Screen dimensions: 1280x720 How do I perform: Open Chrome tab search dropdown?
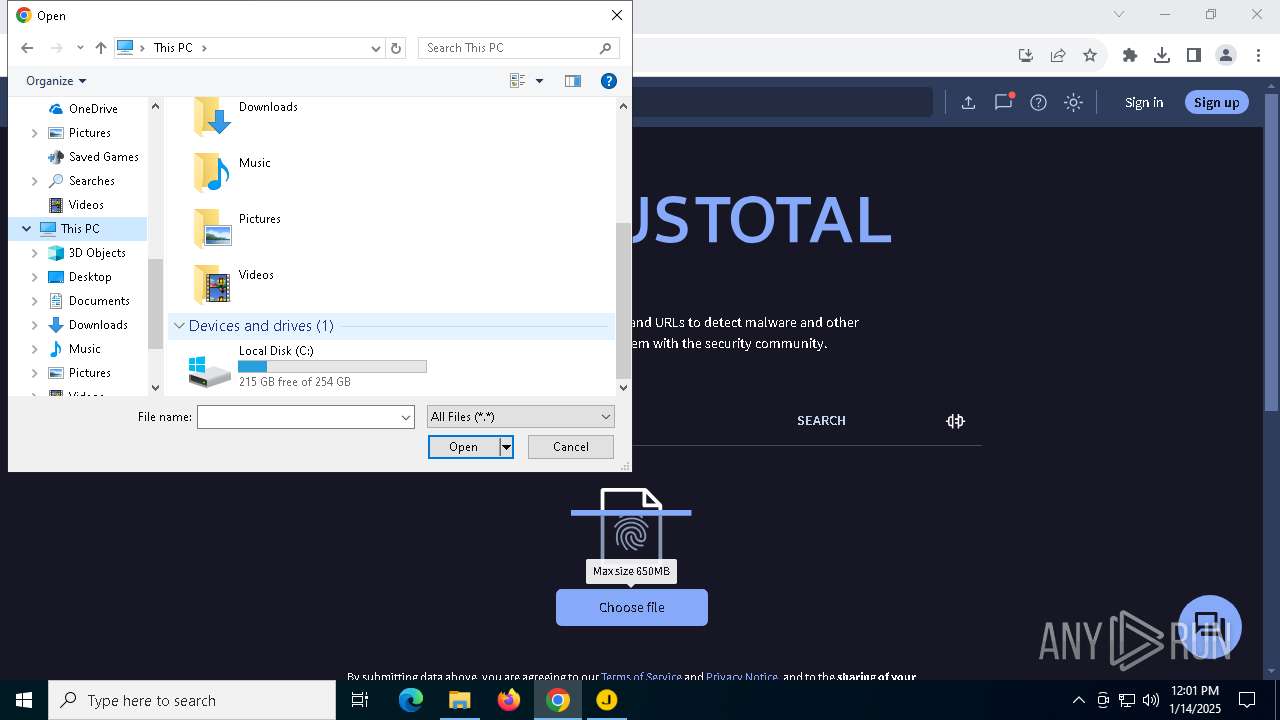point(1119,14)
